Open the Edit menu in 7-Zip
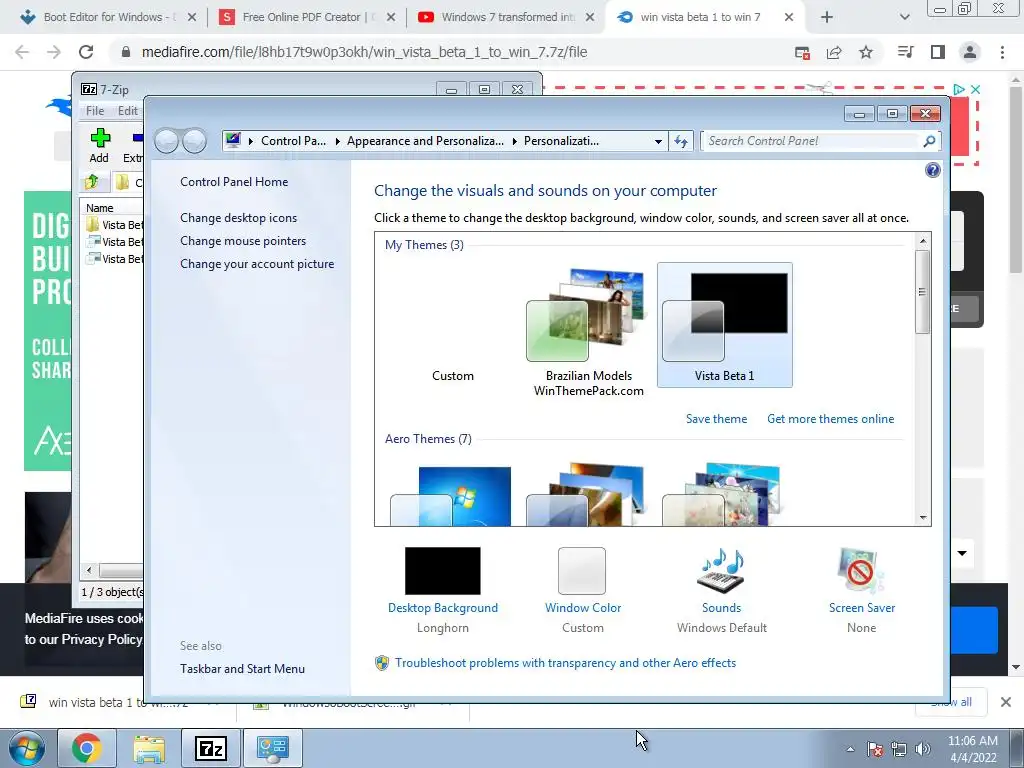The height and width of the screenshot is (768, 1024). click(128, 111)
